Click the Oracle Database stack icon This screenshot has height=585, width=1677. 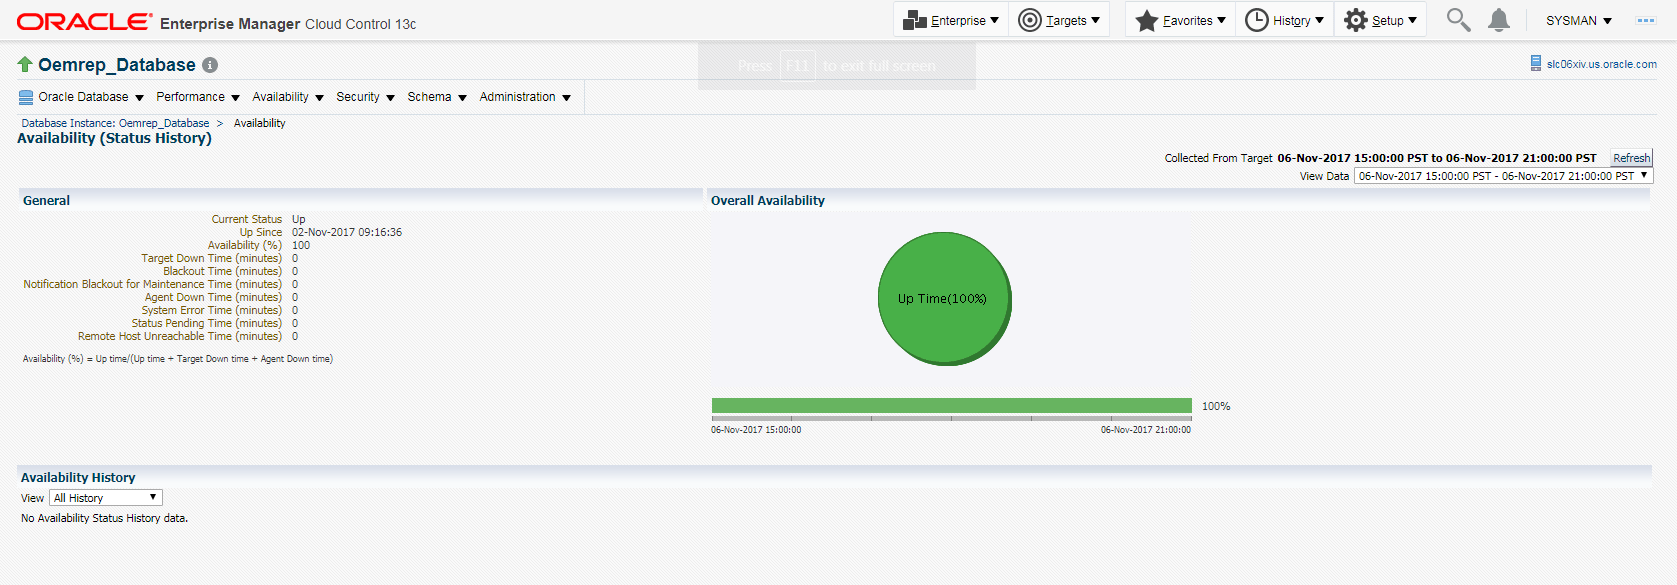click(26, 97)
